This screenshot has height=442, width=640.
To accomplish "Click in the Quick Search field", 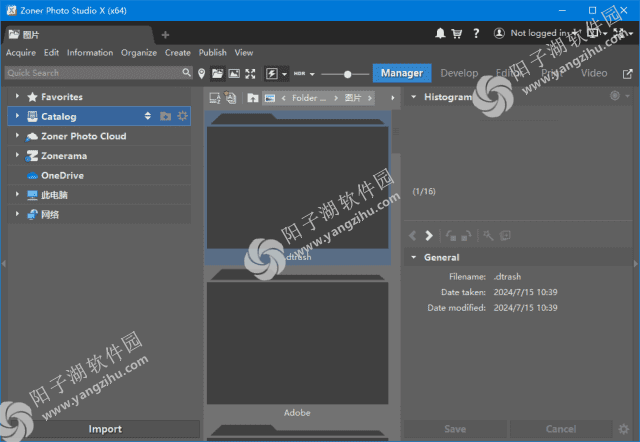I will pyautogui.click(x=93, y=73).
